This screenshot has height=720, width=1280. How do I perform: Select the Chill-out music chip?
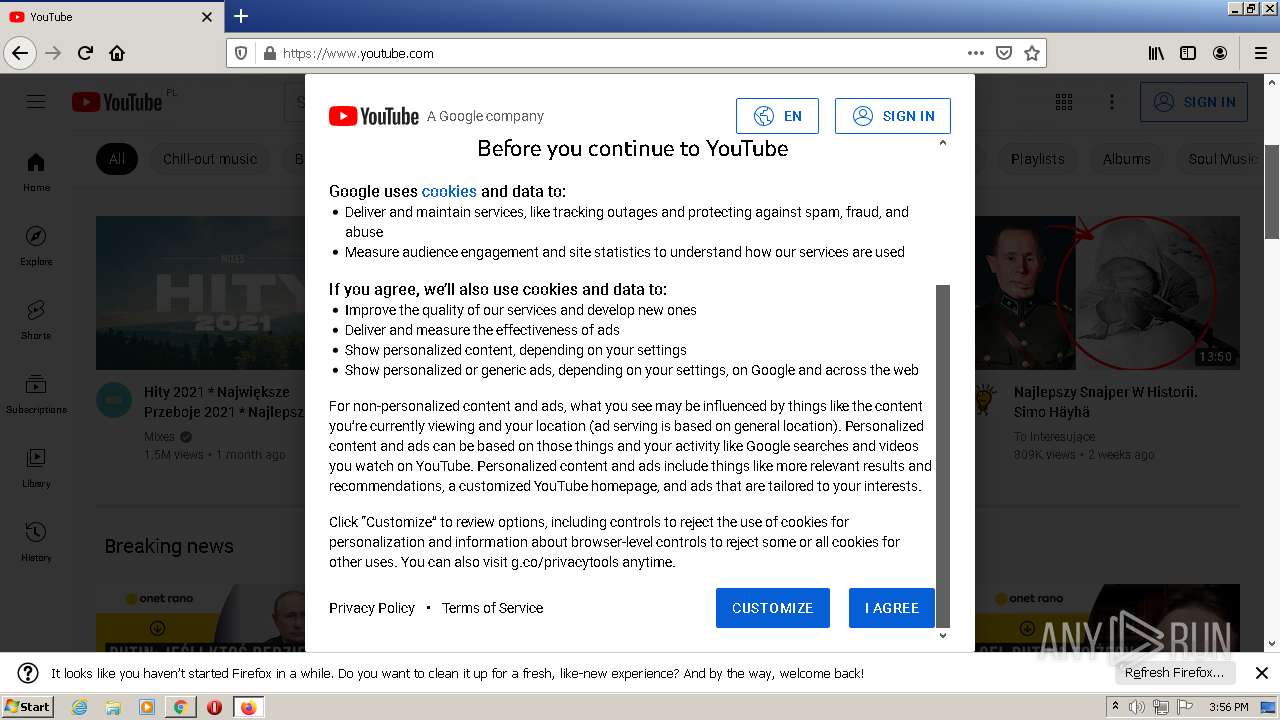tap(210, 159)
